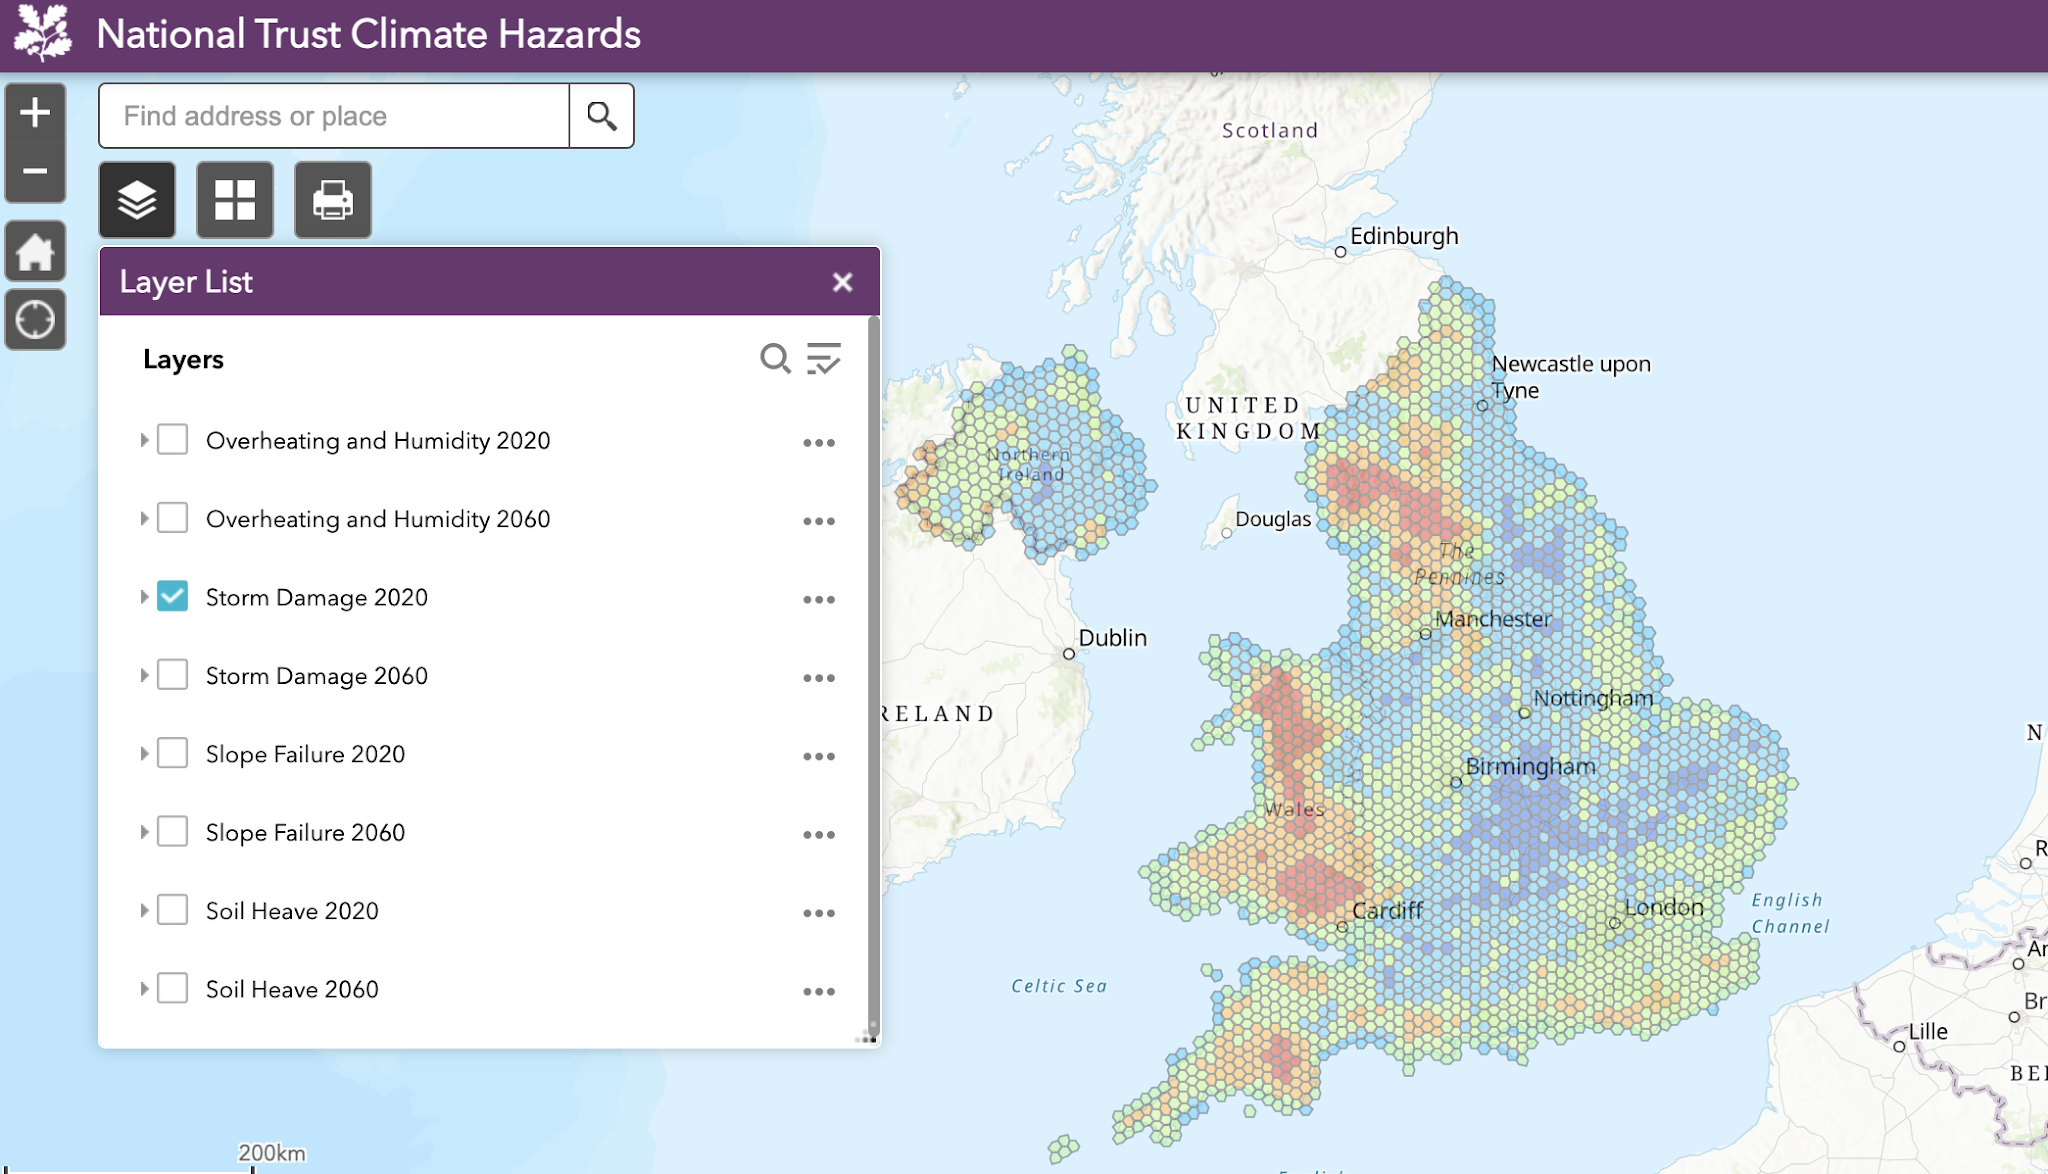The image size is (2048, 1174).
Task: Enable the Soil Heave 2020 layer
Action: pos(172,909)
